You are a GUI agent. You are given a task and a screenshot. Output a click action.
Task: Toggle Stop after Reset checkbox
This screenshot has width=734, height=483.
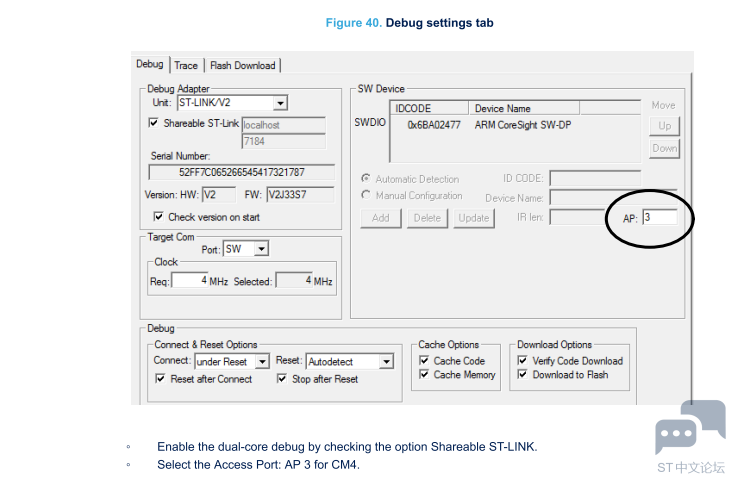(281, 378)
